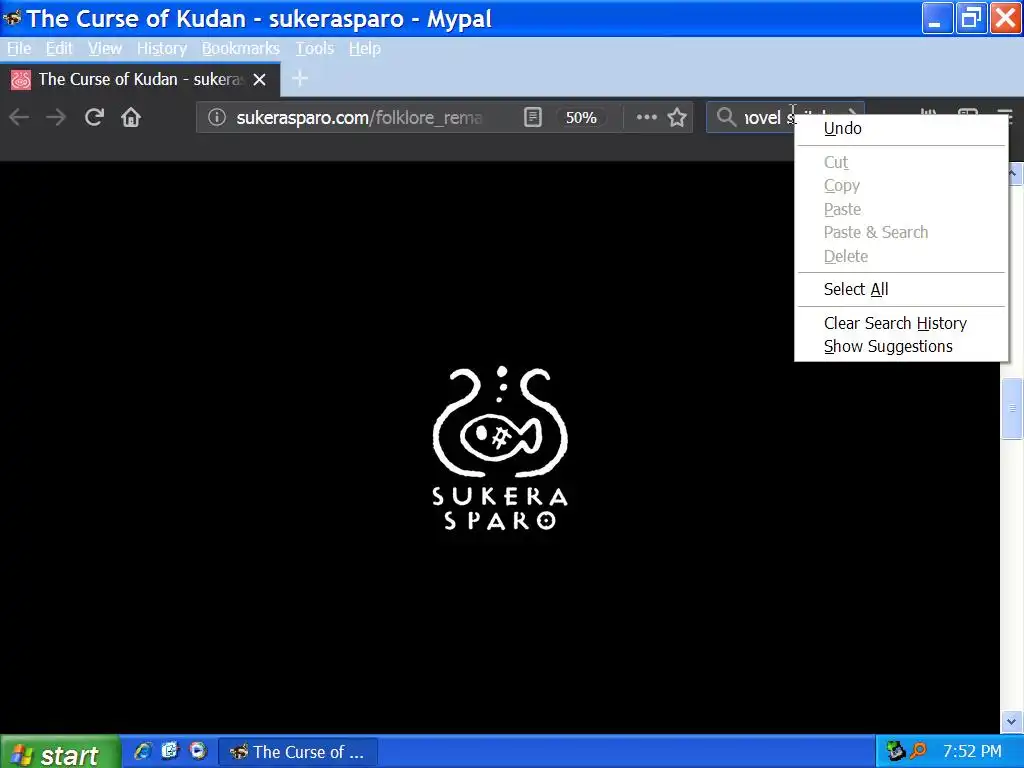Open the Windows Start menu

(60, 752)
